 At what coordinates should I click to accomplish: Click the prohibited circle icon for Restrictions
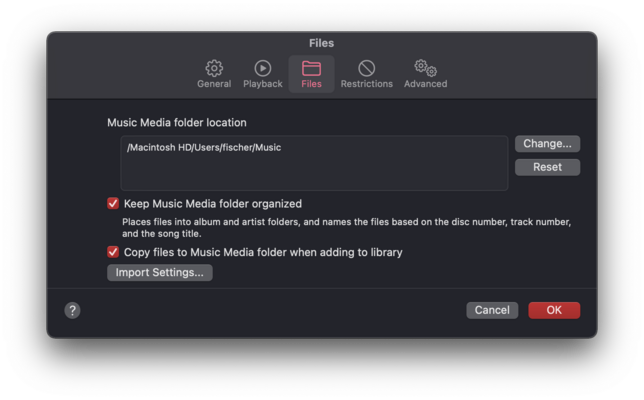[366, 68]
